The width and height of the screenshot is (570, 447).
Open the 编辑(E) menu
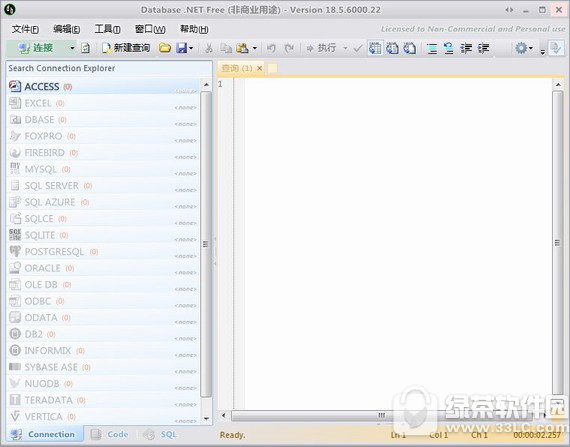point(67,29)
